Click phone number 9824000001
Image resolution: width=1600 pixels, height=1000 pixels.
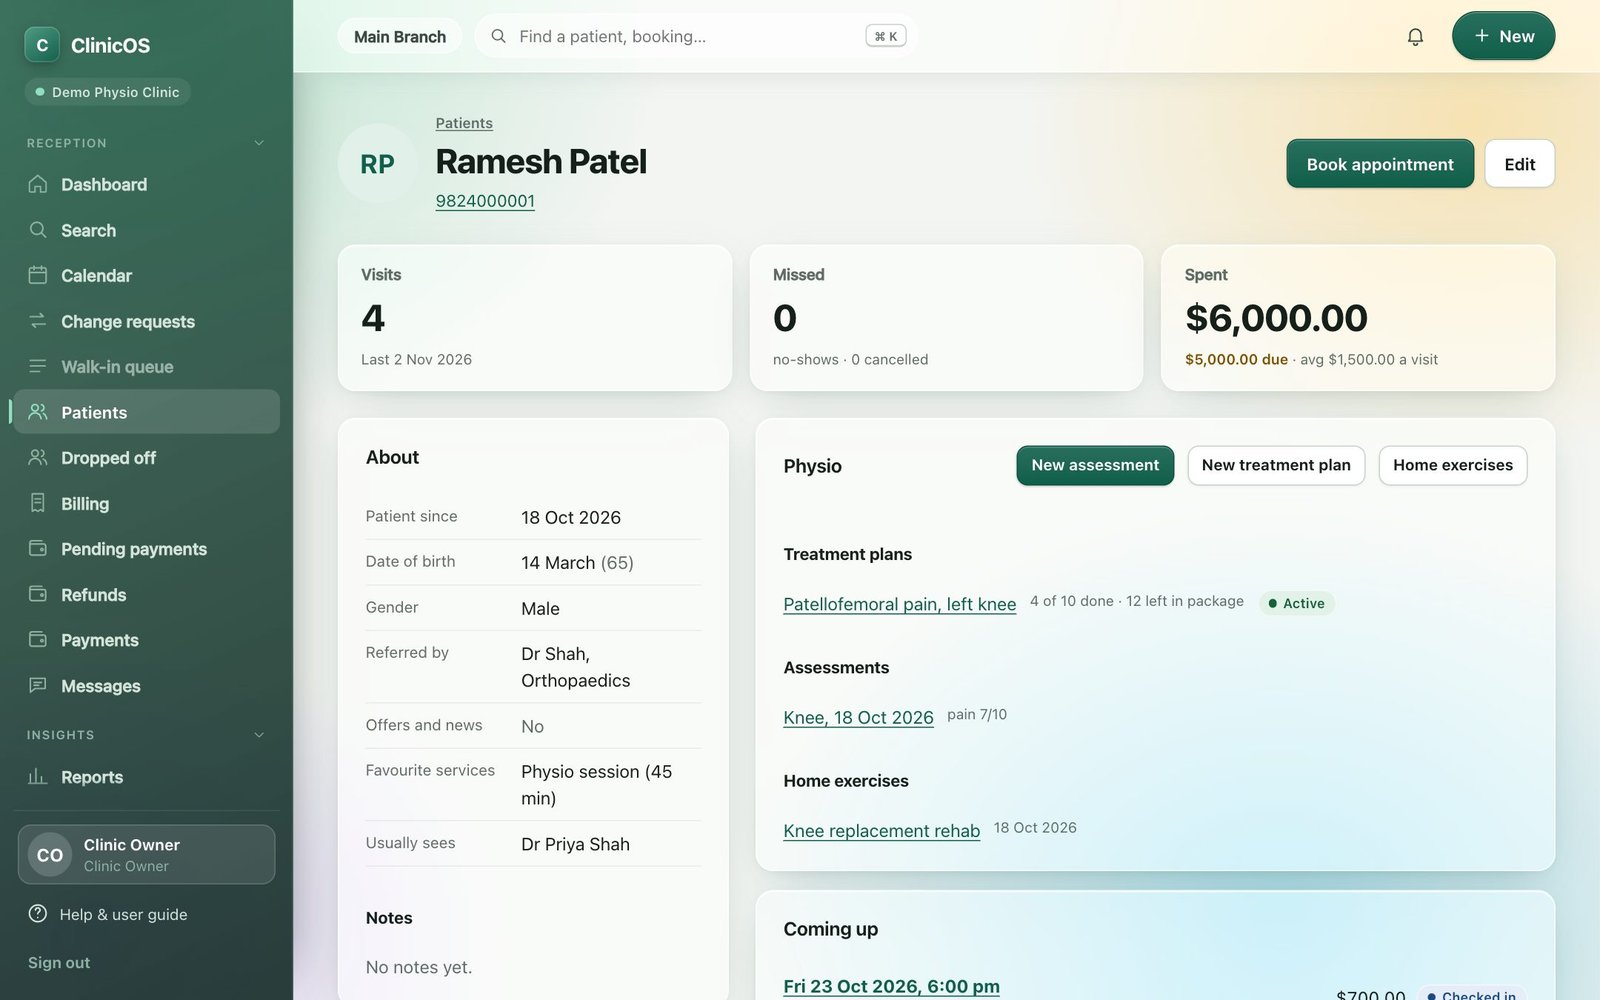tap(485, 200)
